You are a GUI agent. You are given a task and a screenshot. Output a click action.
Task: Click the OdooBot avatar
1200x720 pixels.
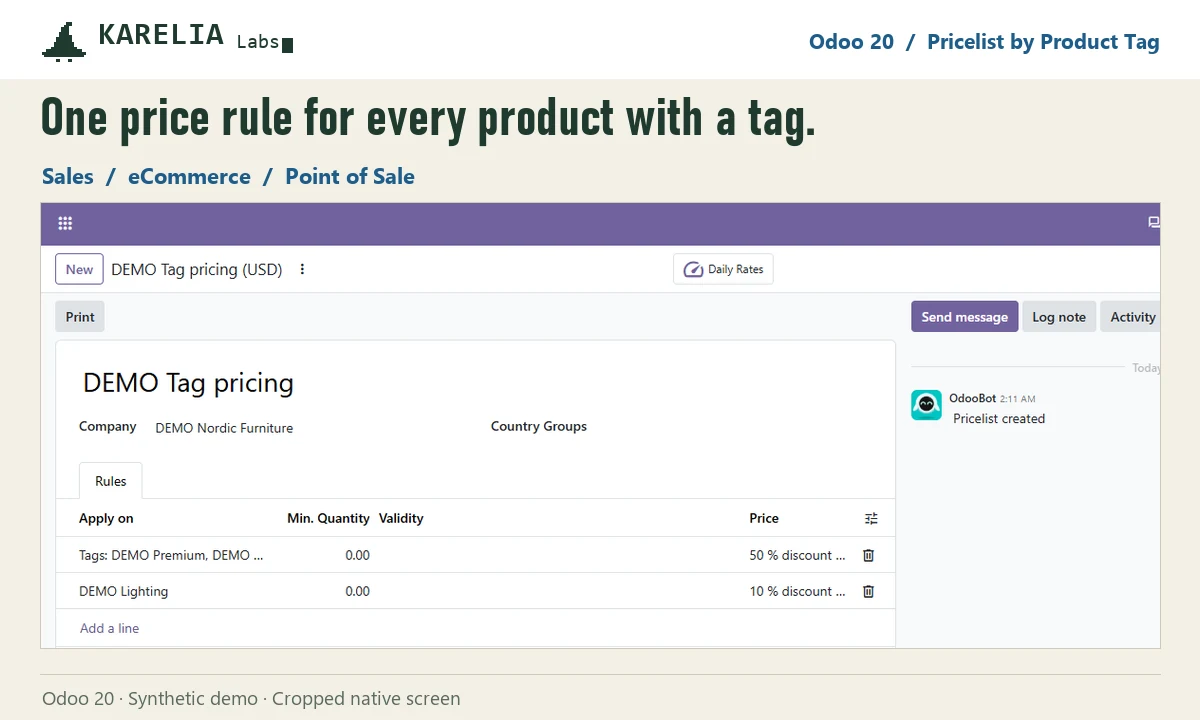point(926,405)
